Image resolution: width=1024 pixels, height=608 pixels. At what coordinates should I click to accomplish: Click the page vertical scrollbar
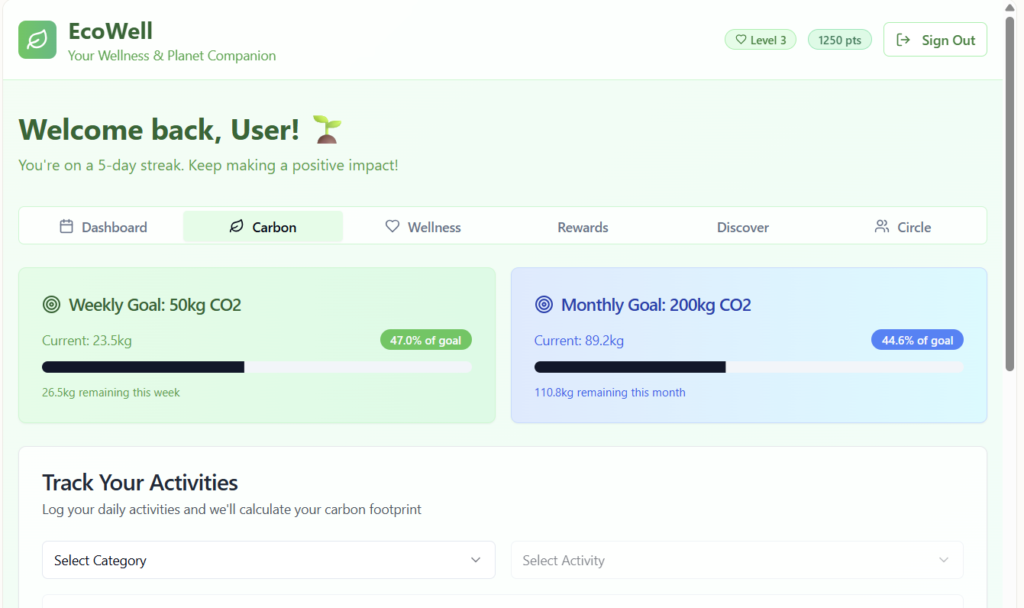1011,200
